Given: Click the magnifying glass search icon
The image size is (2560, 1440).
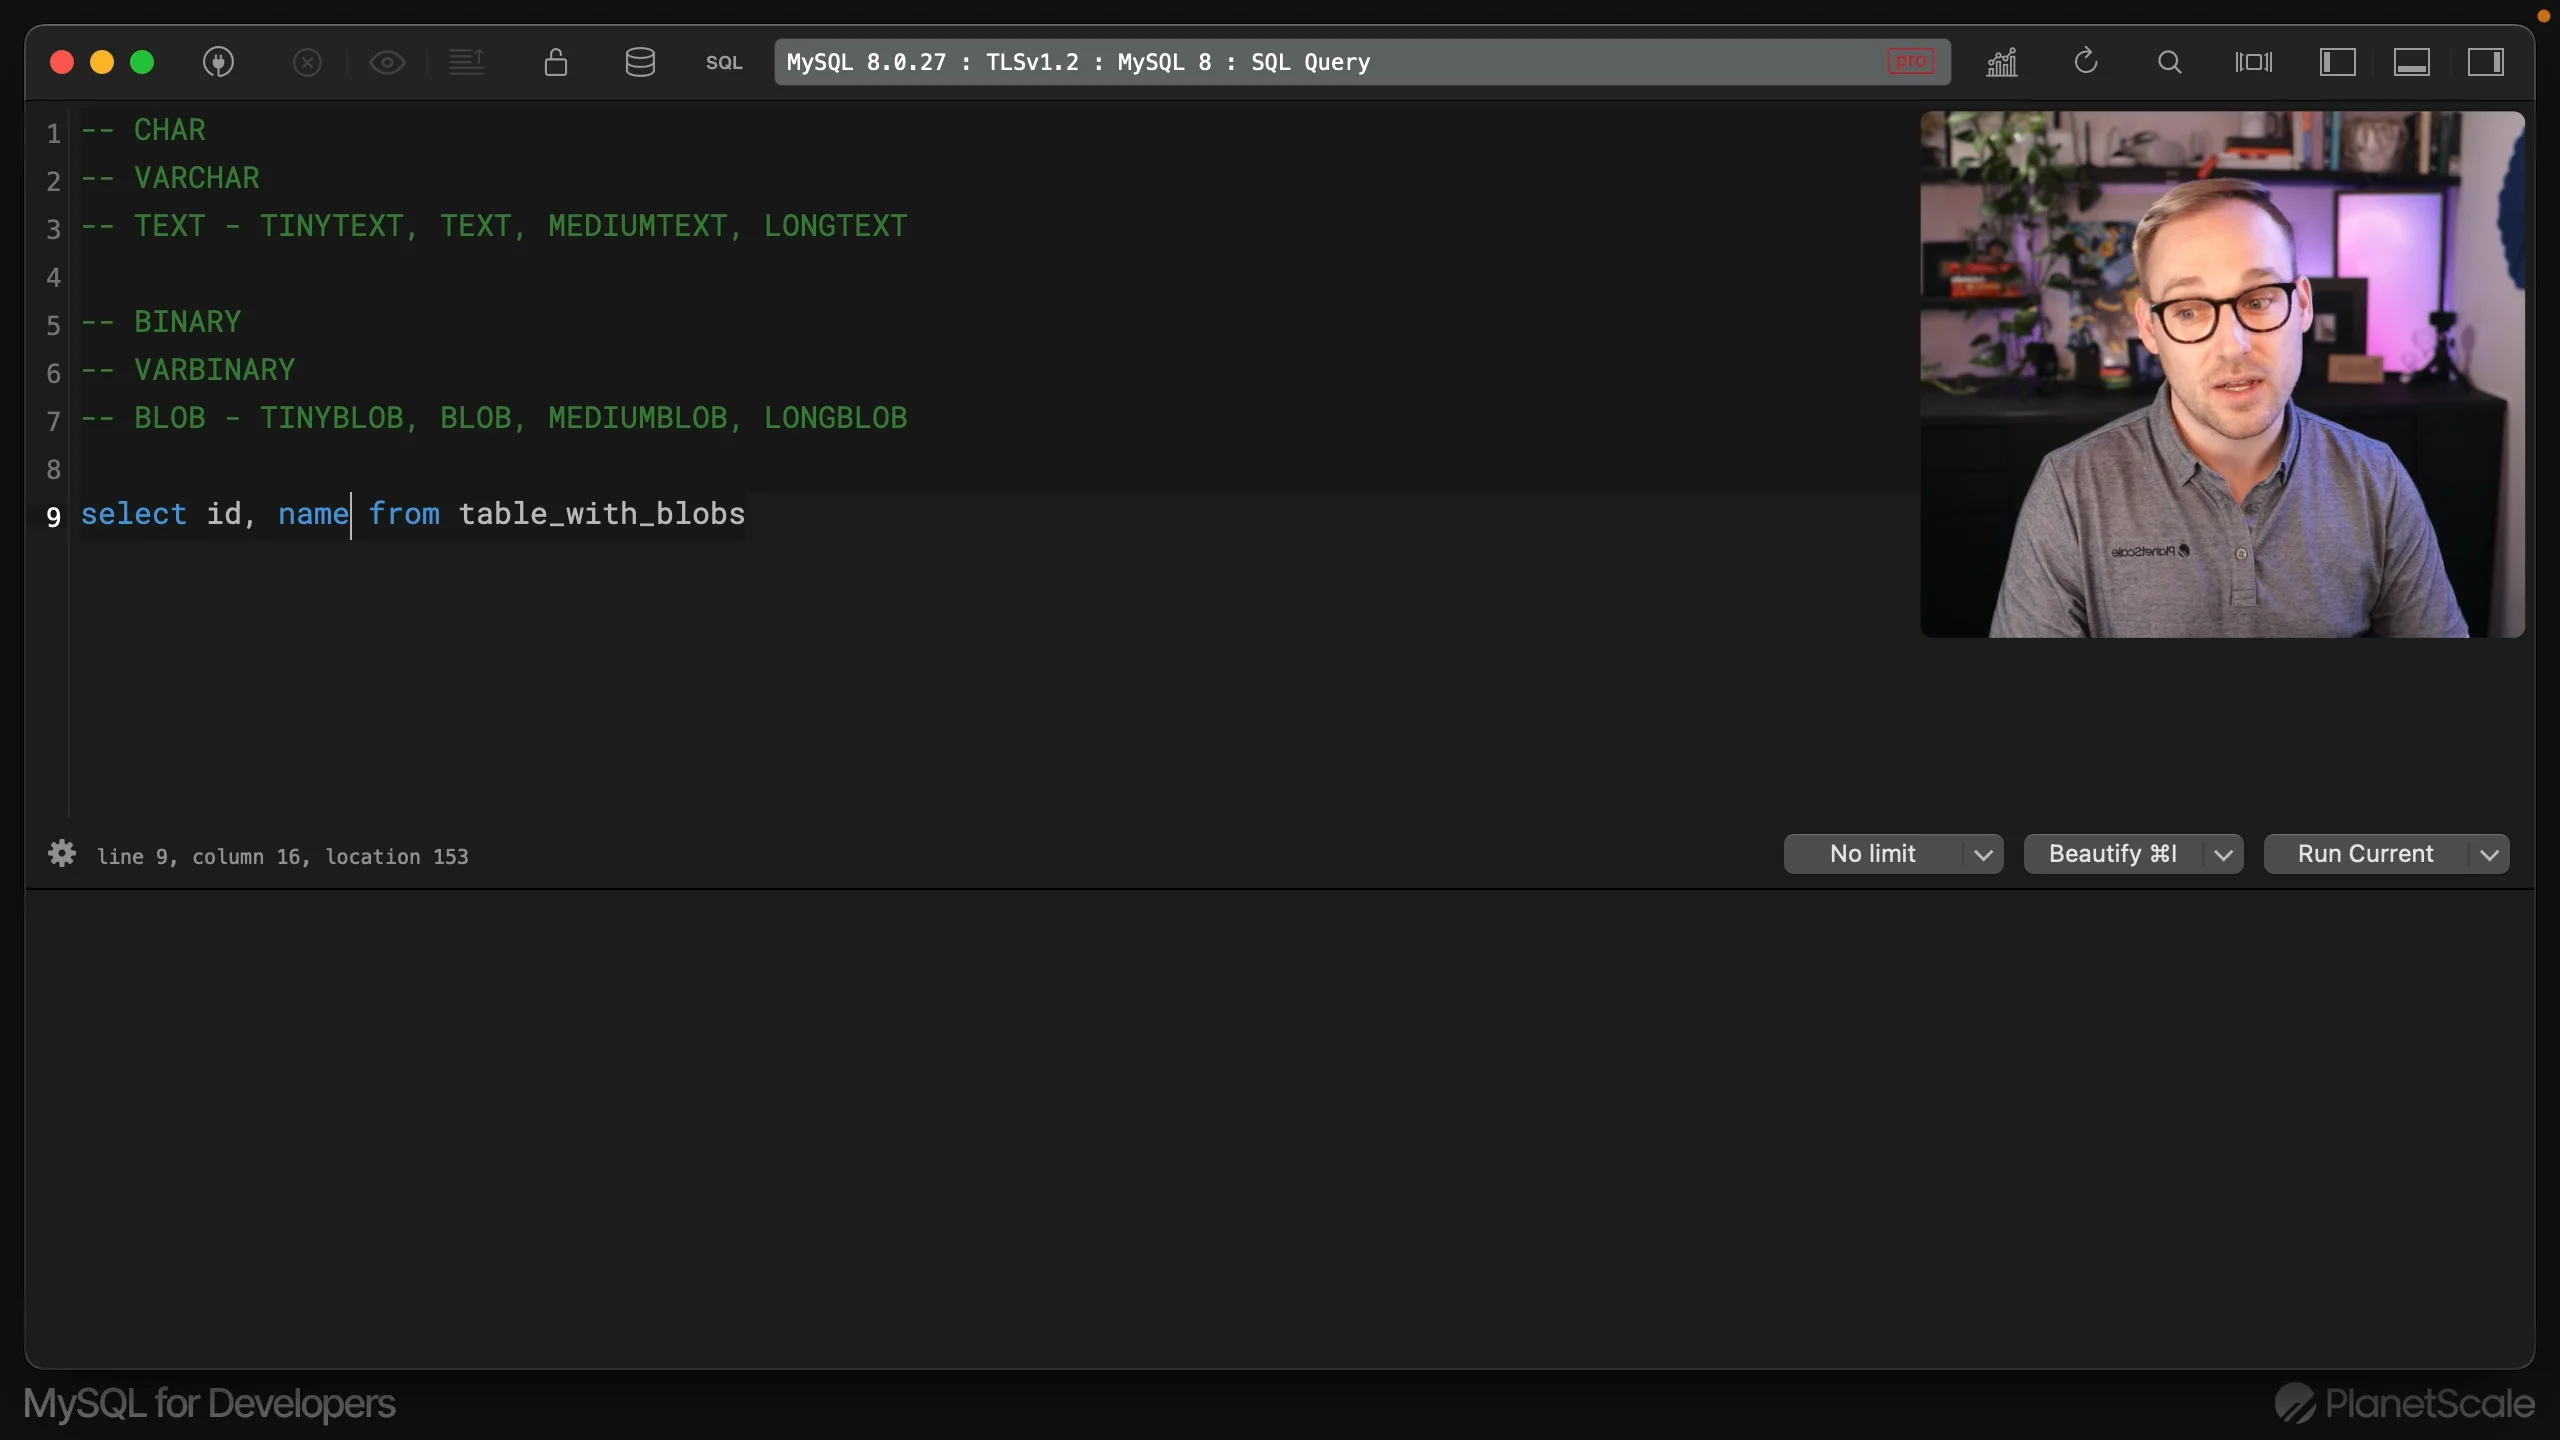Looking at the screenshot, I should pos(2169,62).
